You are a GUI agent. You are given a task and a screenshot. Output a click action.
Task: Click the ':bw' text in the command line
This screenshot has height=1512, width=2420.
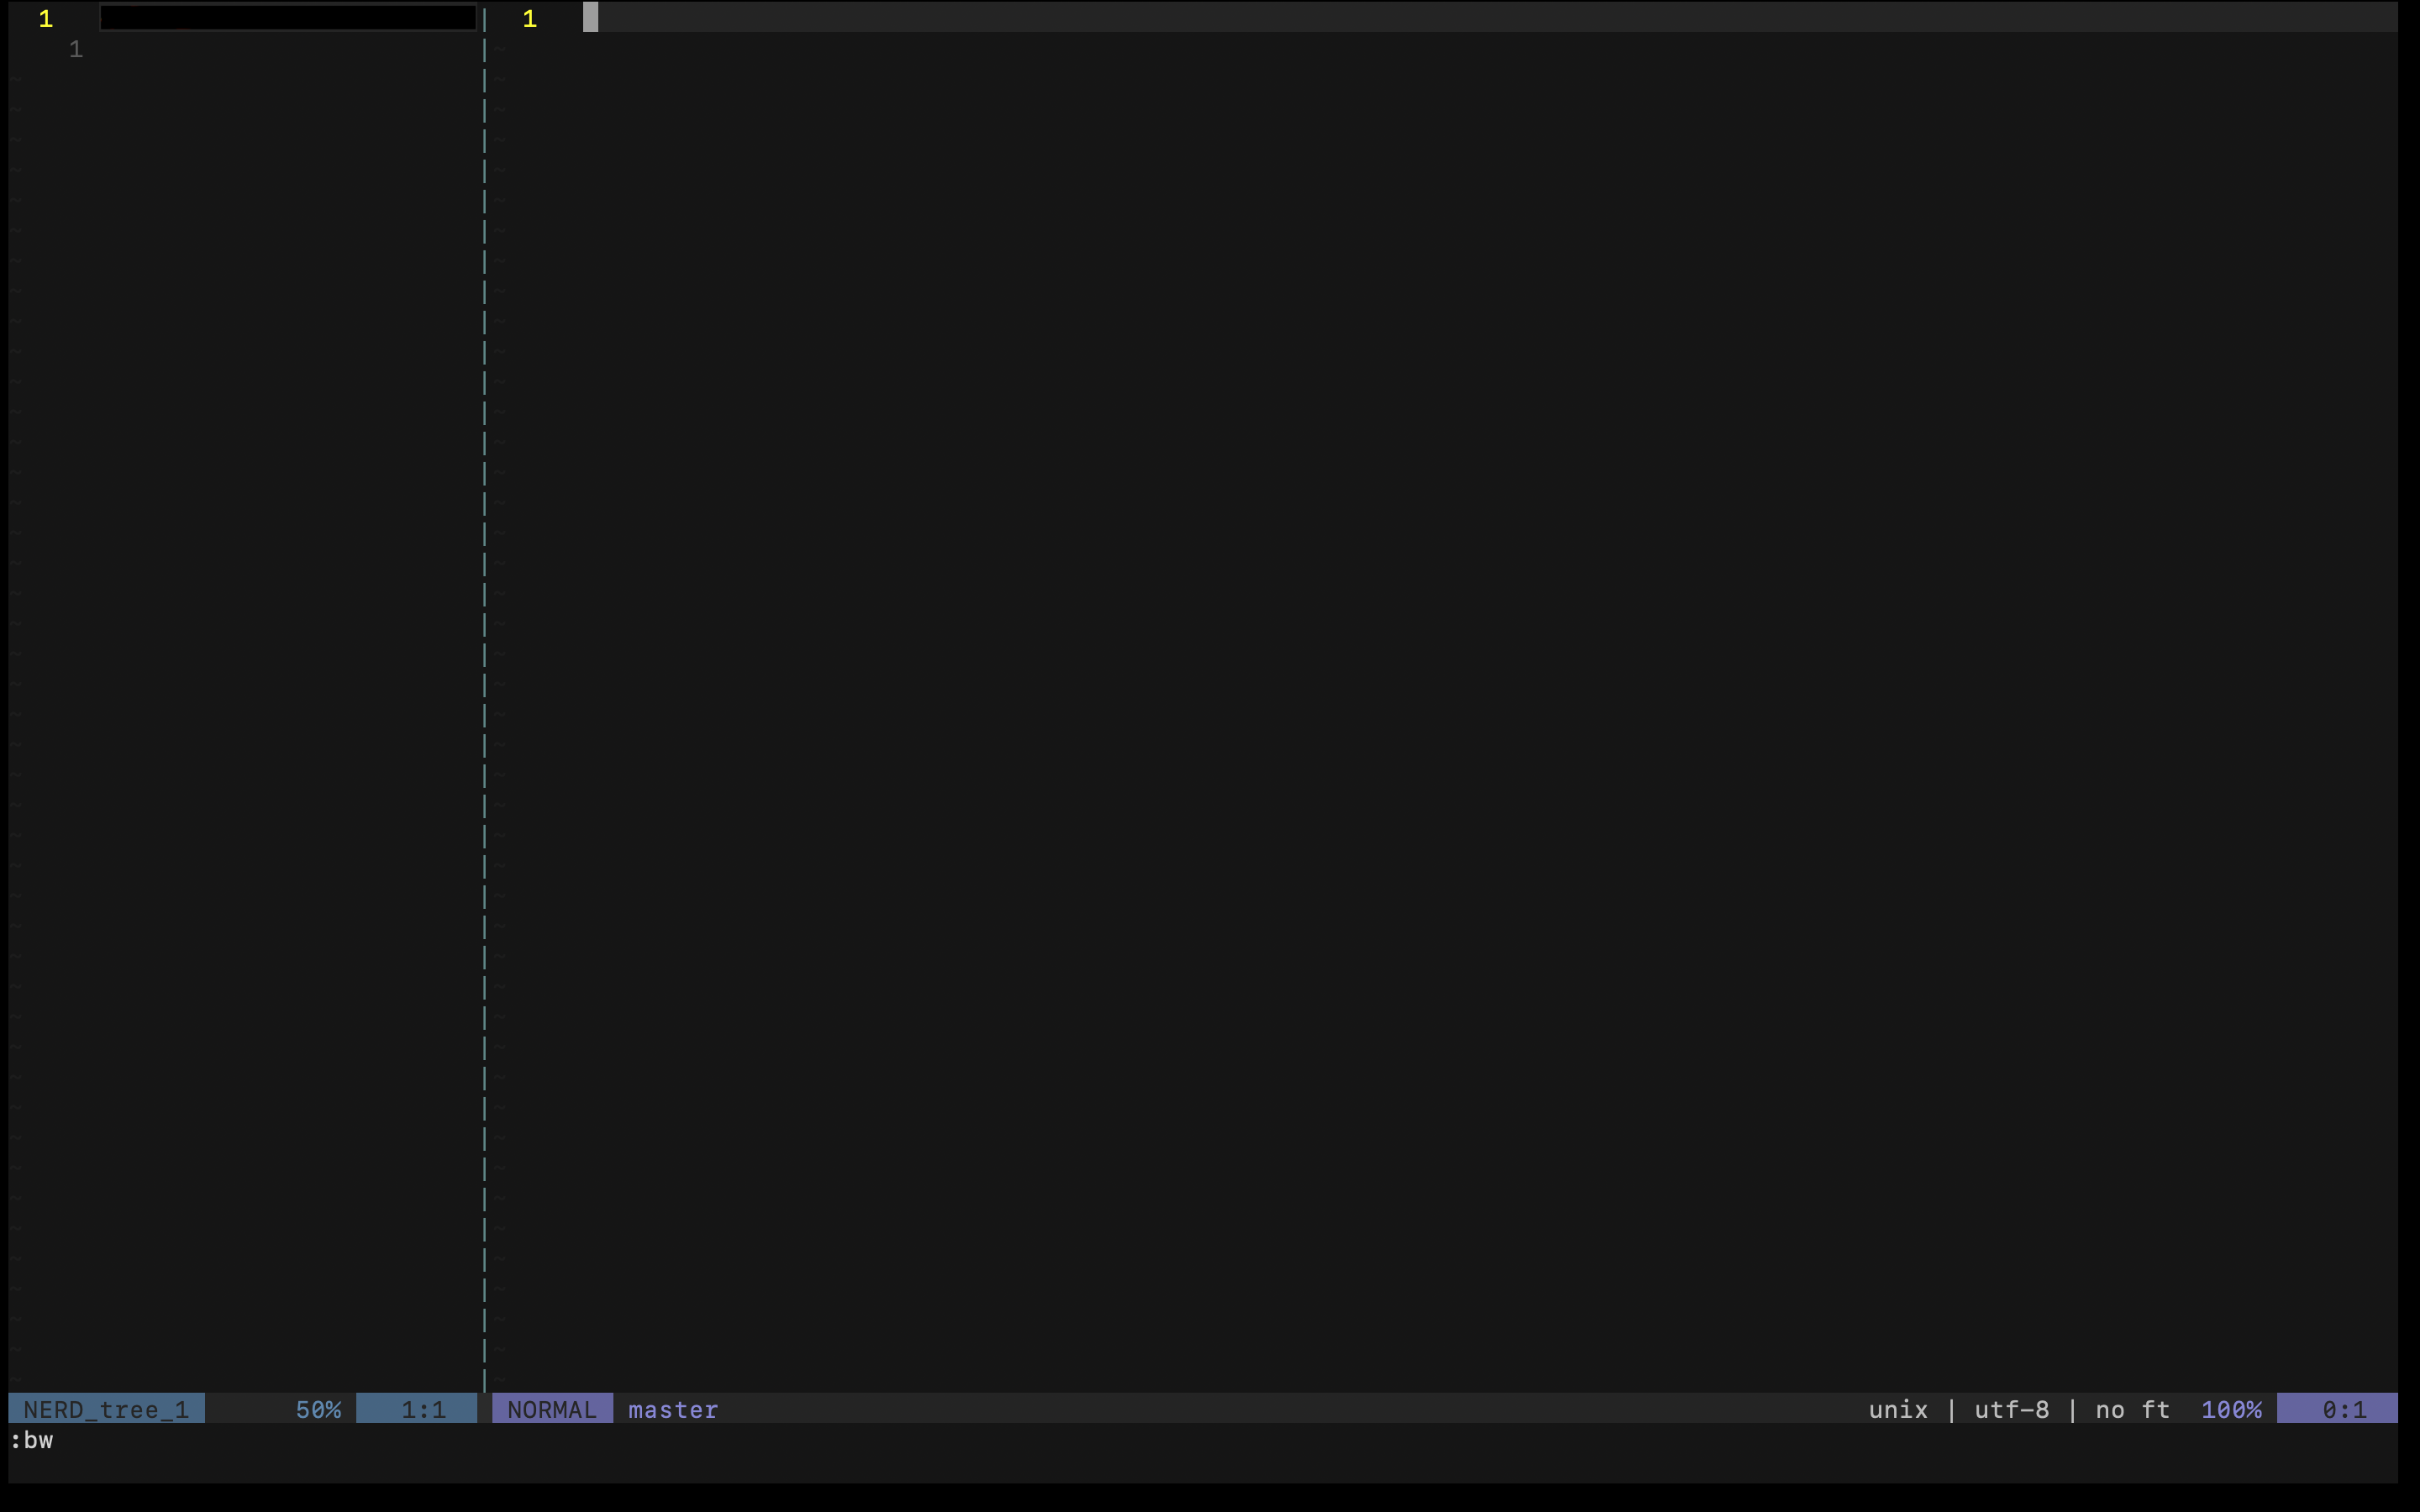pyautogui.click(x=34, y=1440)
